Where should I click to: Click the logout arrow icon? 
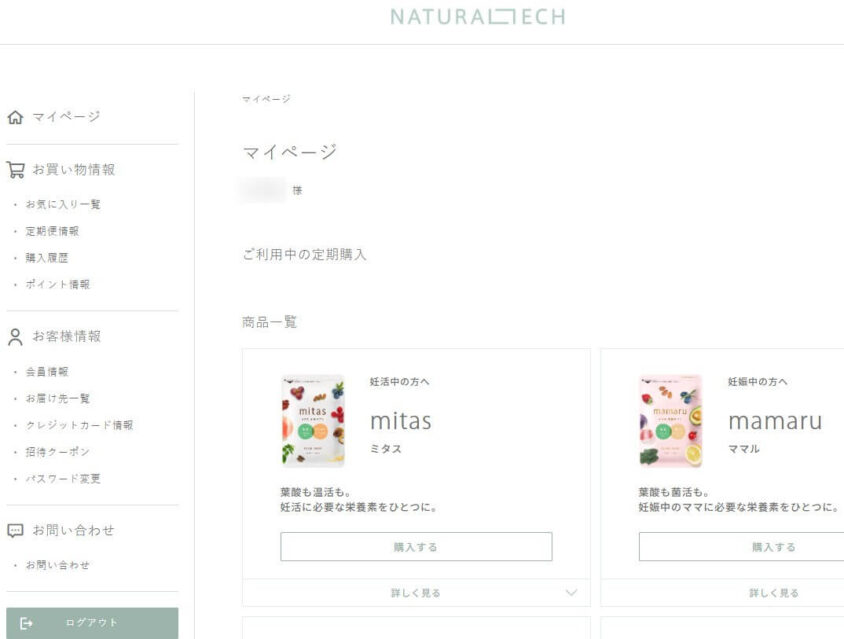tap(26, 623)
